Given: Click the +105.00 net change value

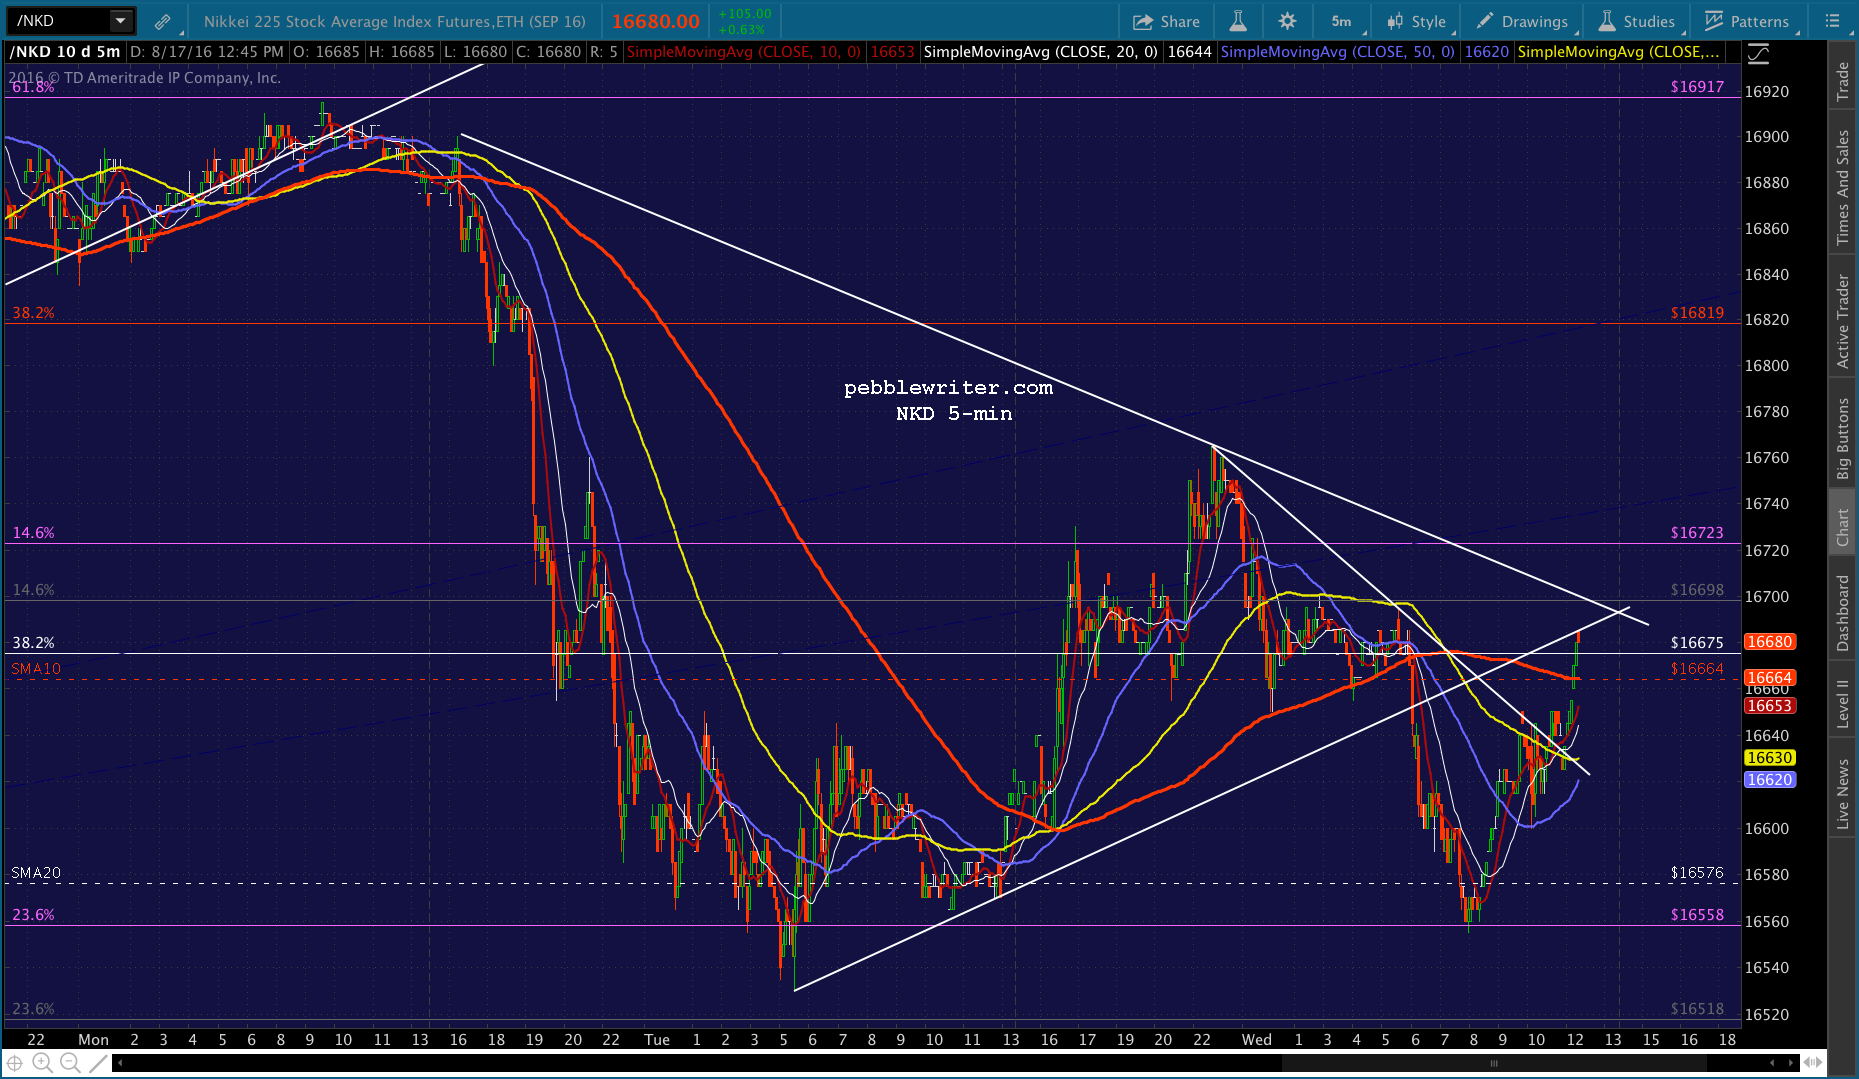Looking at the screenshot, I should tap(745, 14).
